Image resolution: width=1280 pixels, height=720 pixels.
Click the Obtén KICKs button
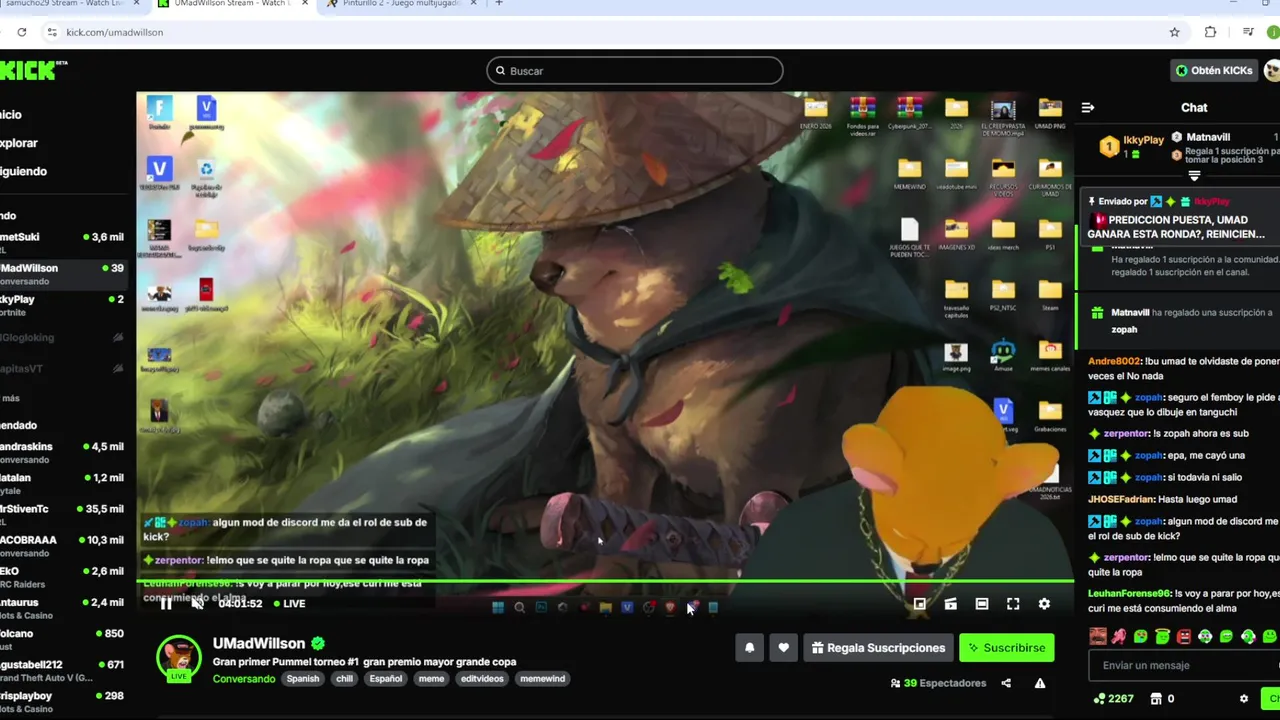click(x=1213, y=71)
